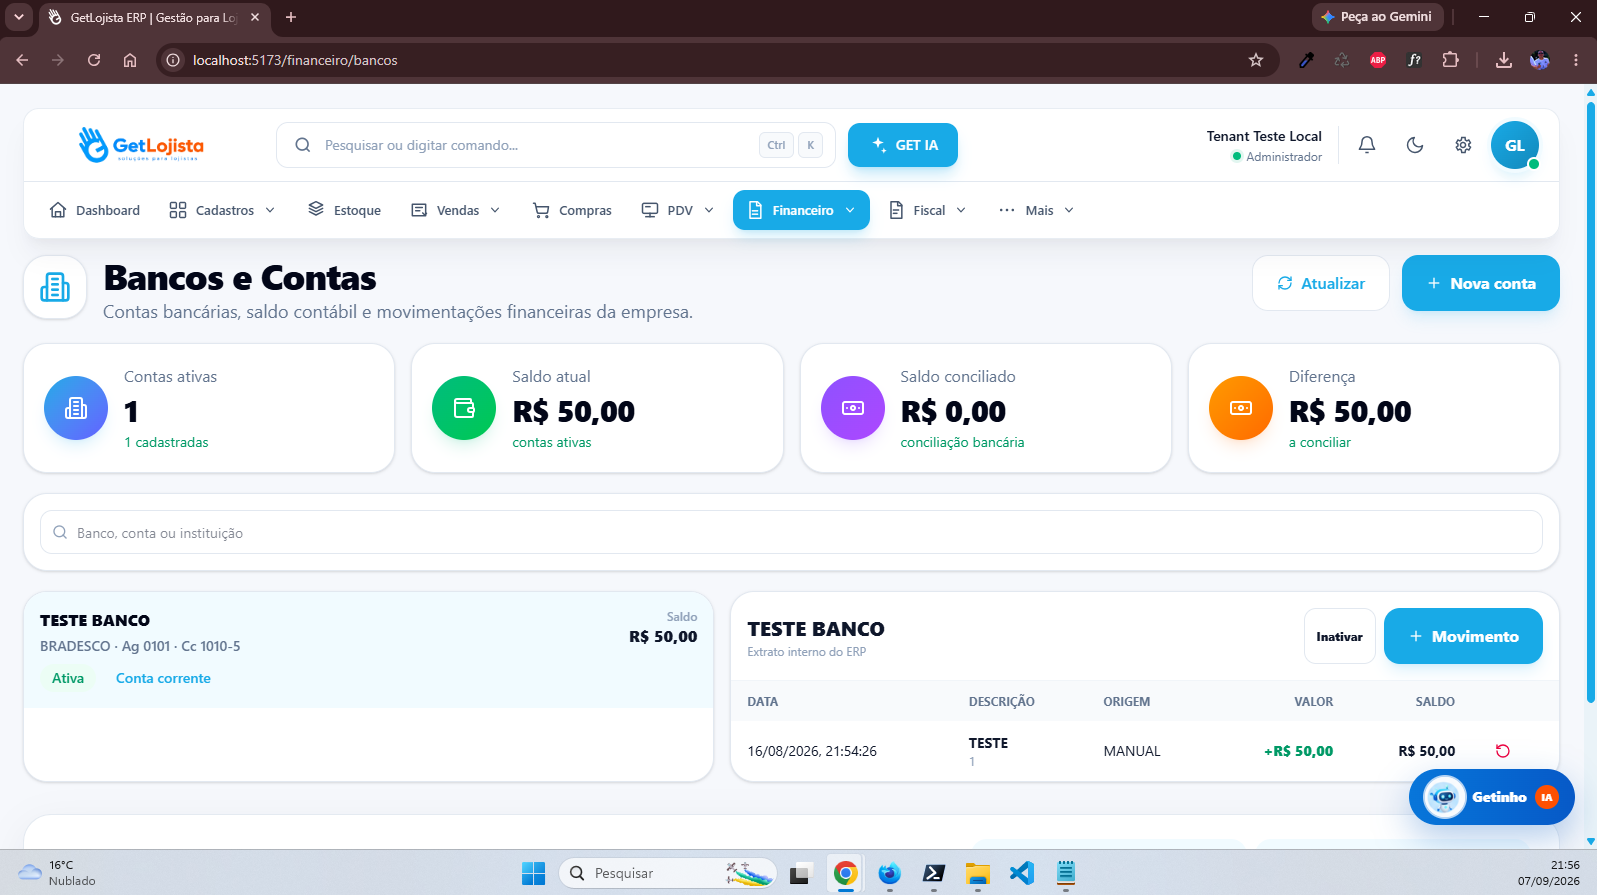1597x895 pixels.
Task: Click the GetLojista logo
Action: [x=141, y=145]
